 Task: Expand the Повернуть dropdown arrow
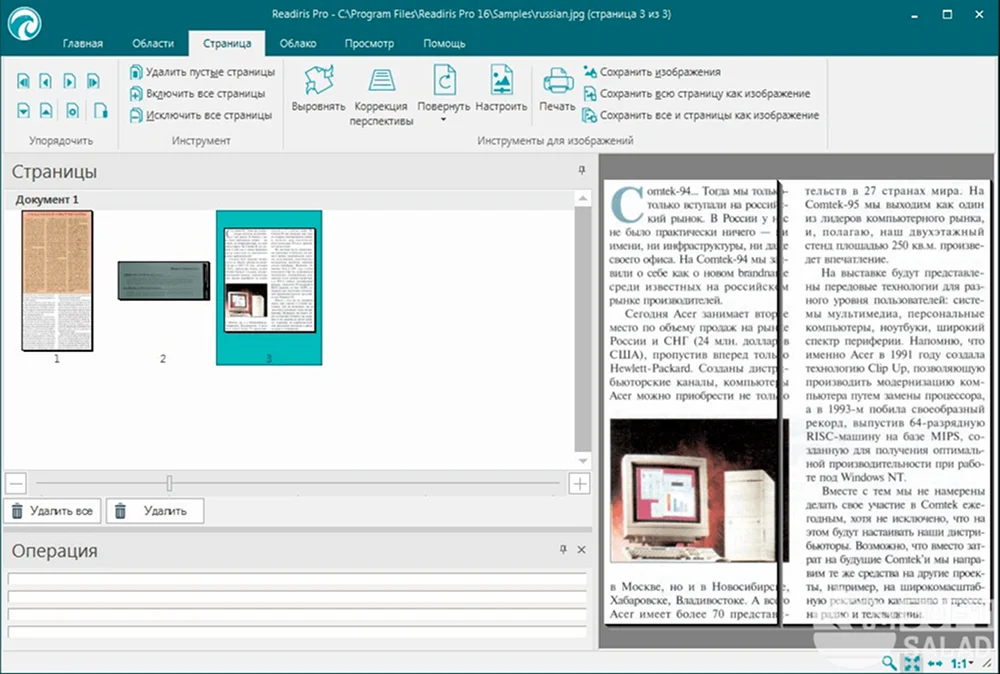pyautogui.click(x=443, y=120)
